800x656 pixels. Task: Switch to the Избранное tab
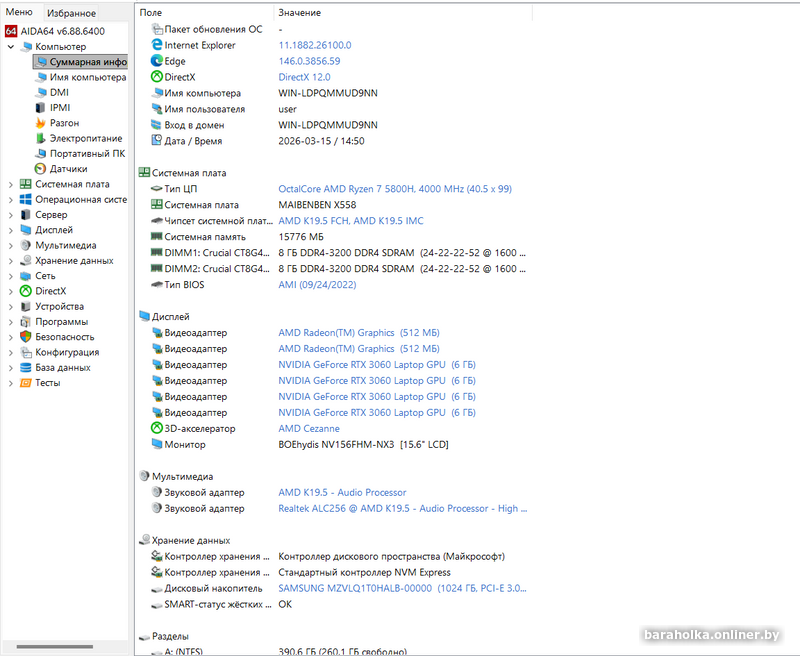(x=70, y=12)
